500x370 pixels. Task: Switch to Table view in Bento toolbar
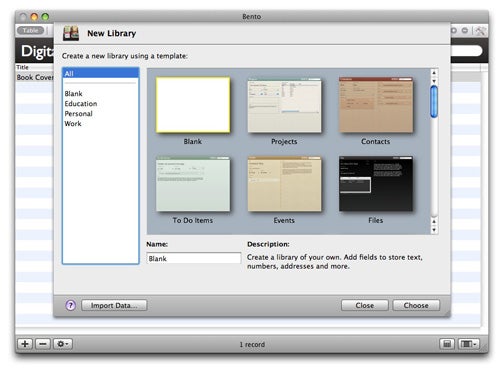coord(30,30)
